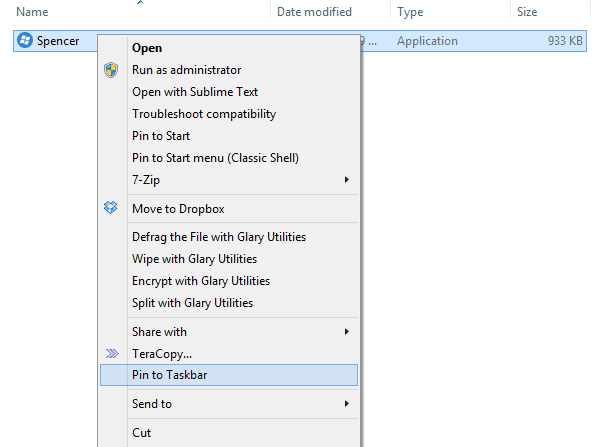The image size is (600, 447).
Task: Click the TeraCopy arrows icon
Action: click(112, 353)
